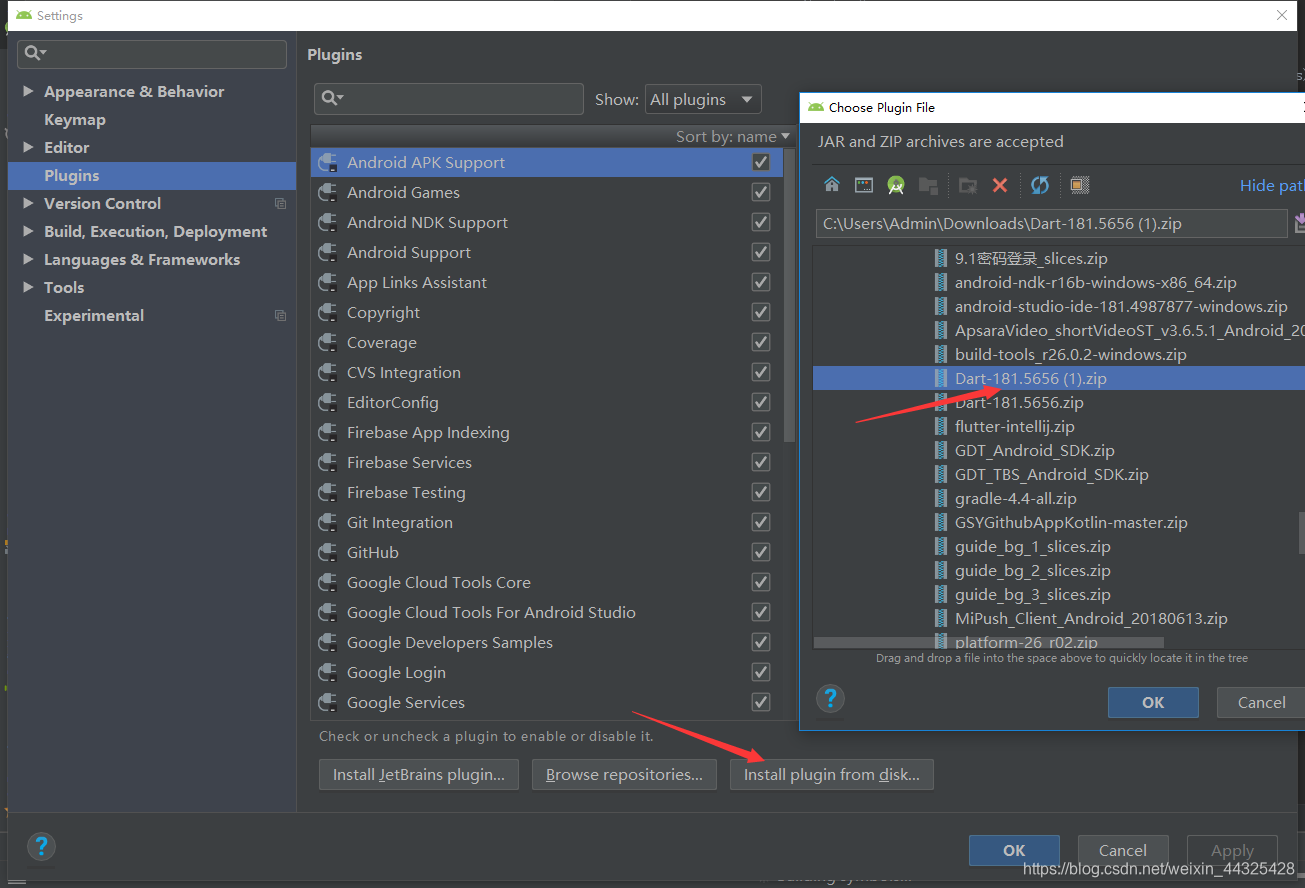Toggle Android NDK Support checkbox
The width and height of the screenshot is (1305, 888).
[761, 222]
